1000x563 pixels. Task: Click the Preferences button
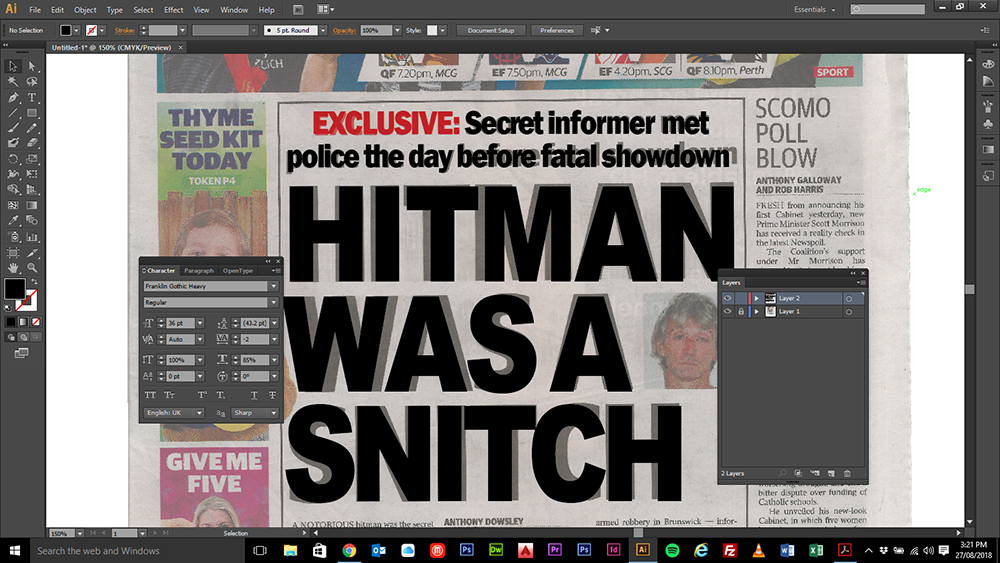pos(557,31)
